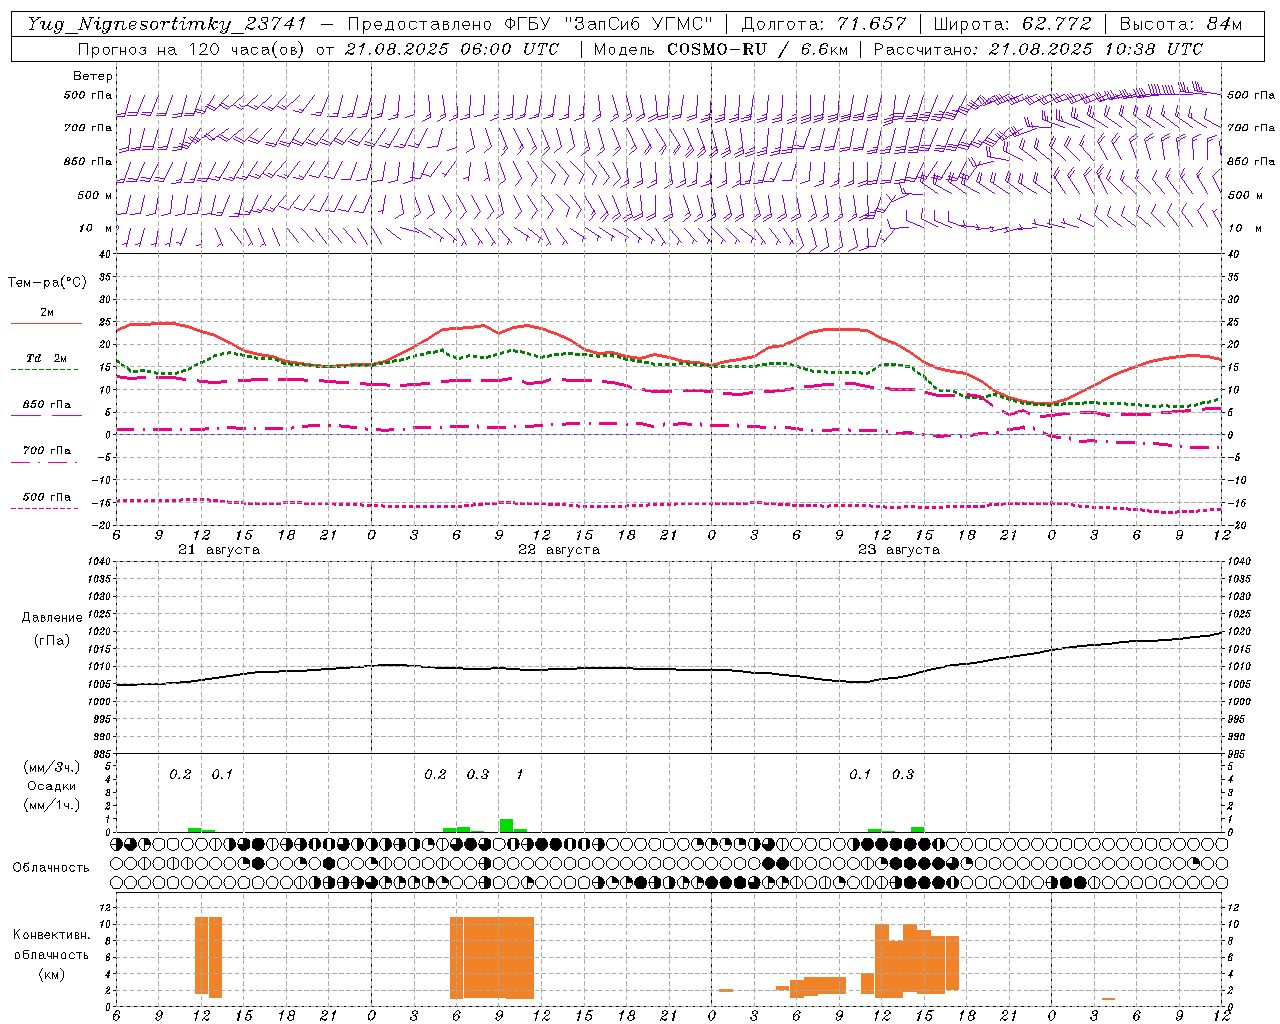Click the green Td 2м legend entry
The height and width of the screenshot is (1024, 1280).
click(x=46, y=358)
